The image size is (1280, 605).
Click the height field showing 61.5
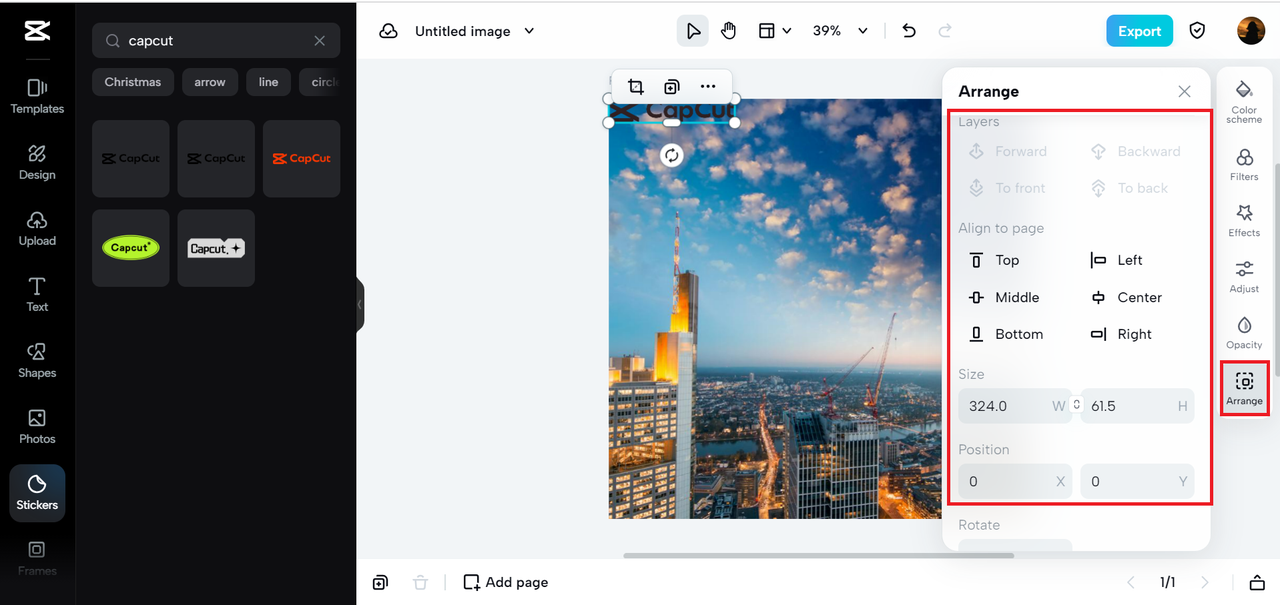1138,406
